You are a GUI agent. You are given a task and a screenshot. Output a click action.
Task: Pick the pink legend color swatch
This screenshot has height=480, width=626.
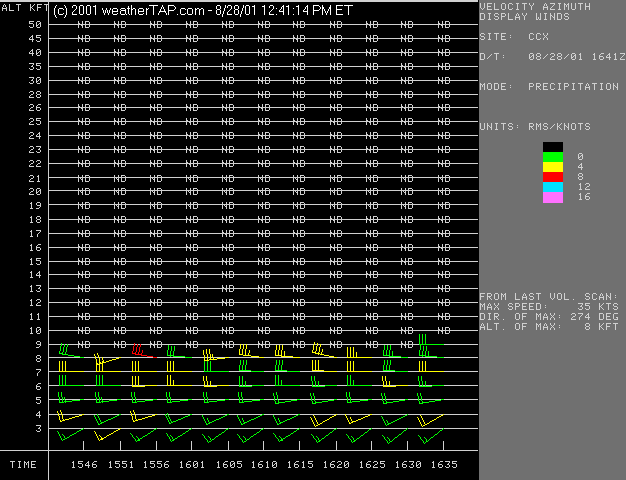pos(552,197)
